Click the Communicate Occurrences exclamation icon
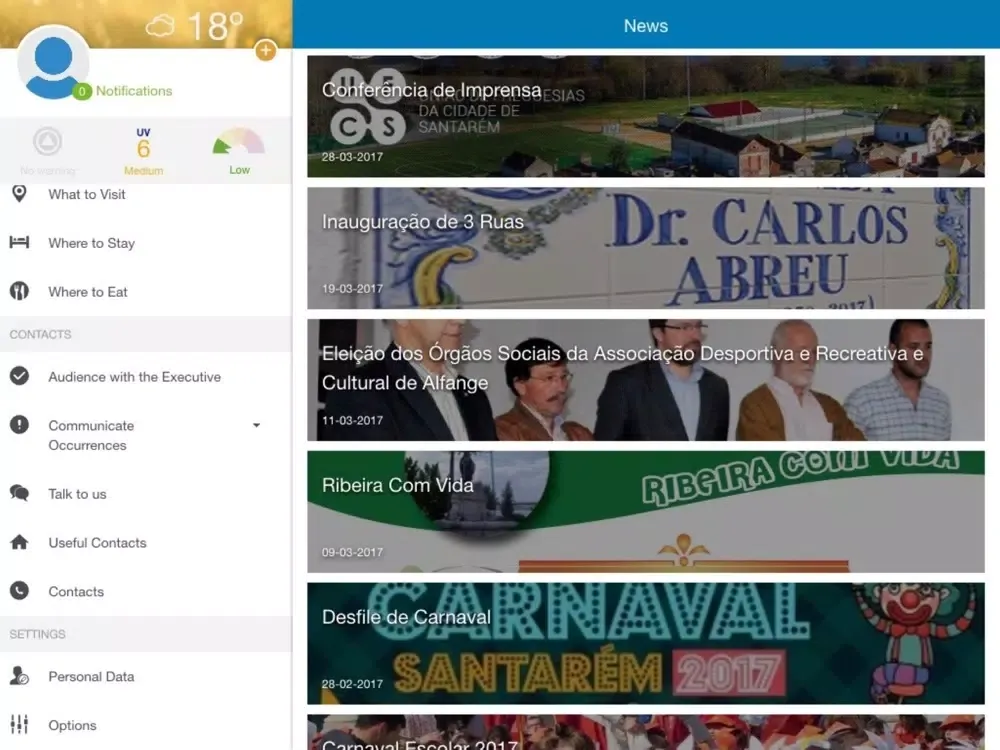The height and width of the screenshot is (750, 1000). 19,424
